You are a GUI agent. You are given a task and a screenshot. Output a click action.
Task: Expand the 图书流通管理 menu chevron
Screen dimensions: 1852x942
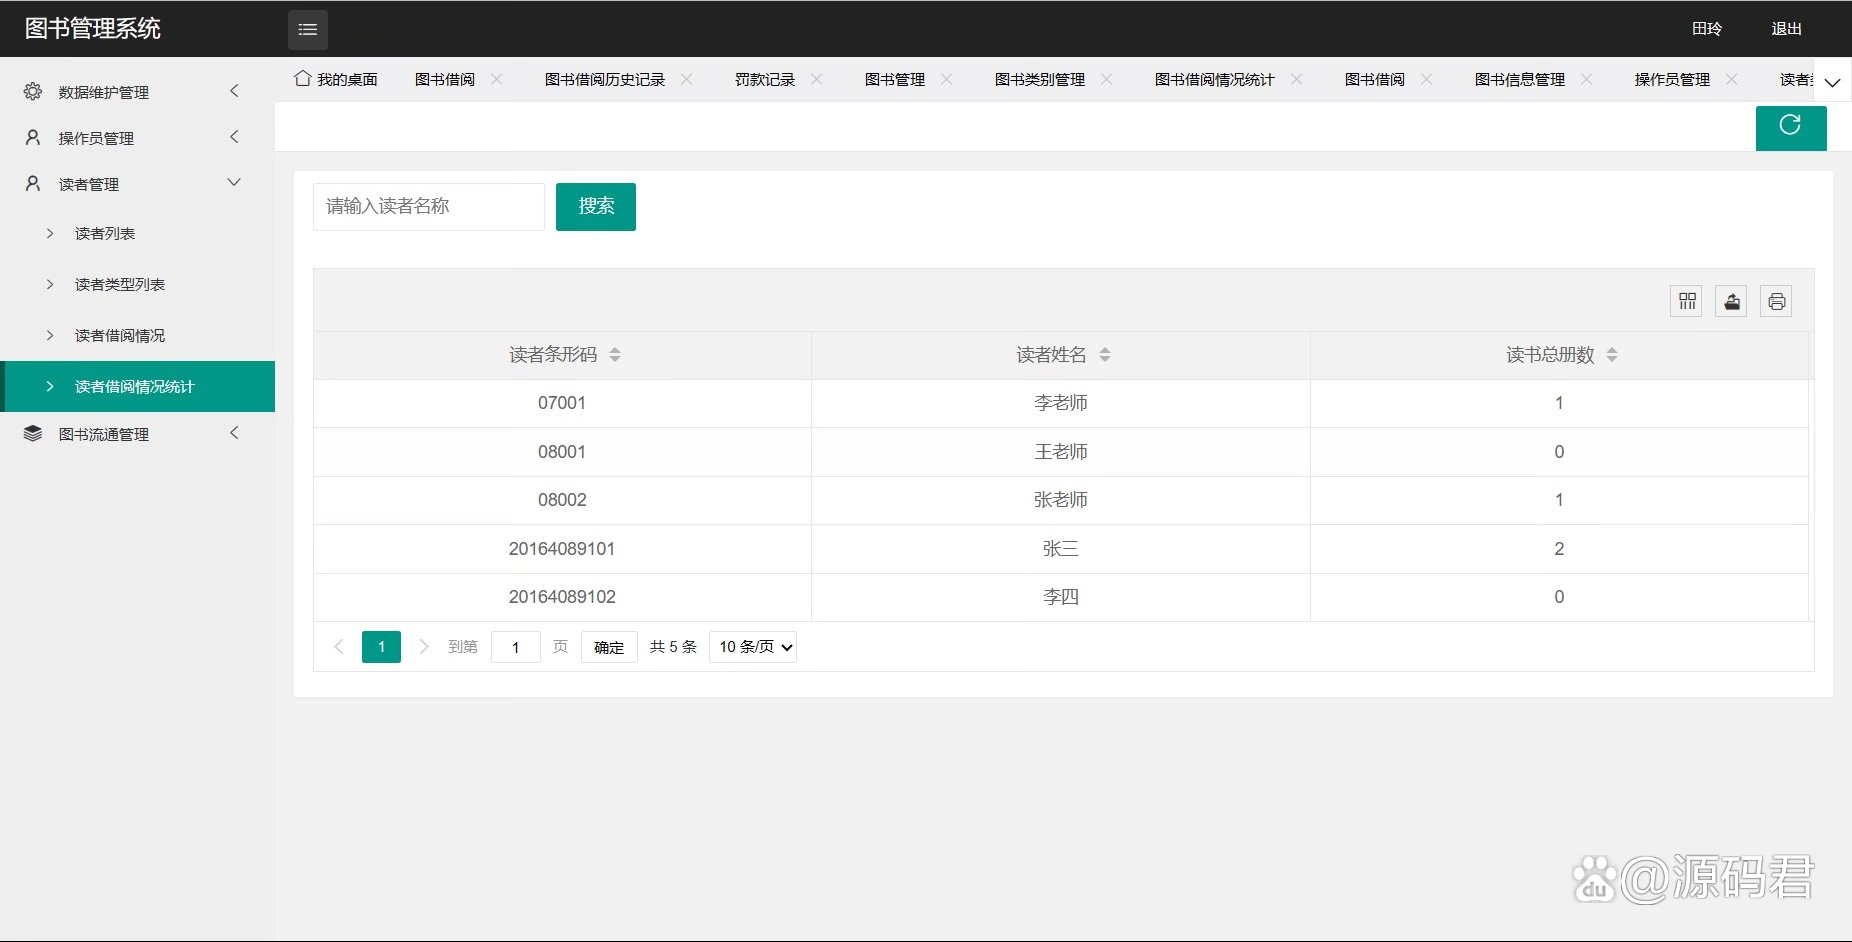(x=234, y=433)
